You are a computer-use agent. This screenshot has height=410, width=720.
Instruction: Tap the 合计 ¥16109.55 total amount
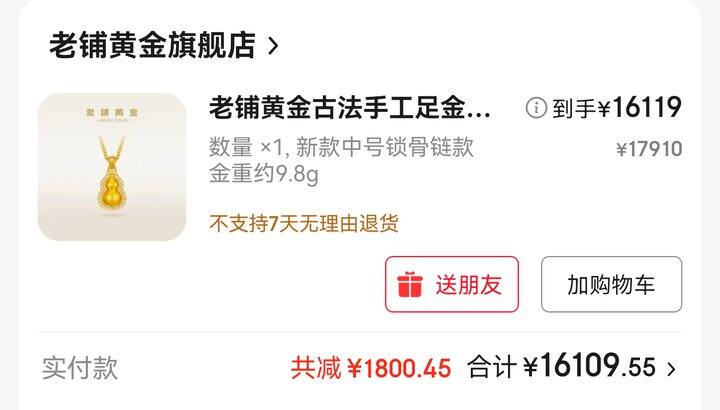(x=561, y=366)
